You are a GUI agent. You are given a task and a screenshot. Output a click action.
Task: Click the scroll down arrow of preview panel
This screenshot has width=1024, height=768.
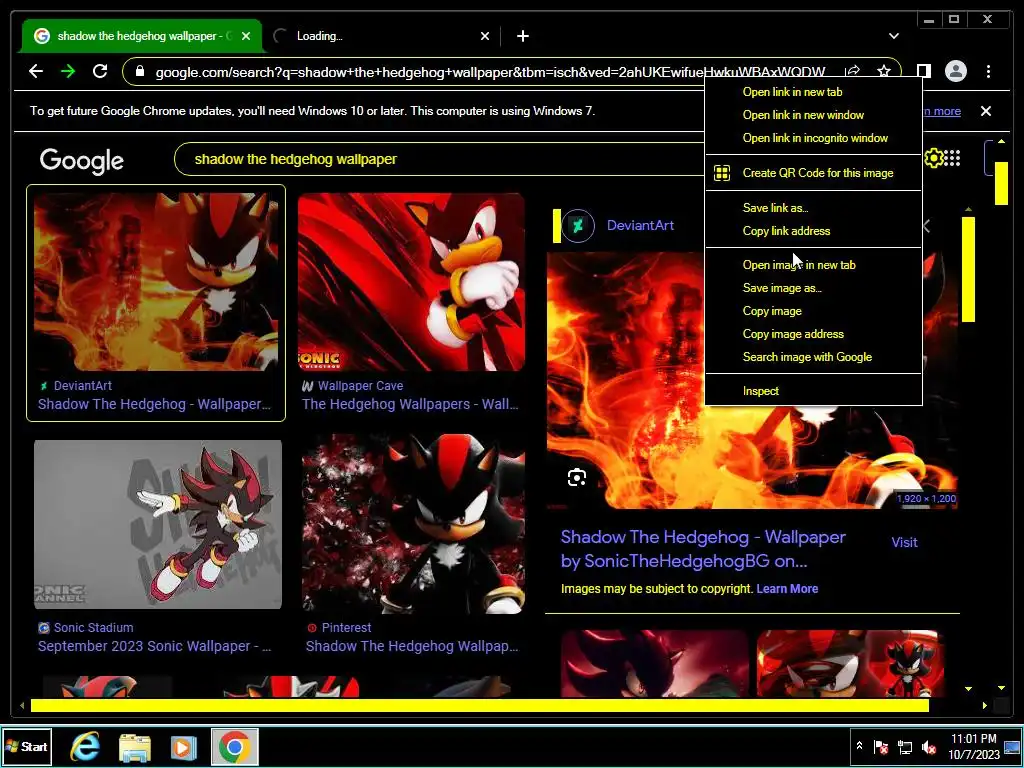(968, 688)
